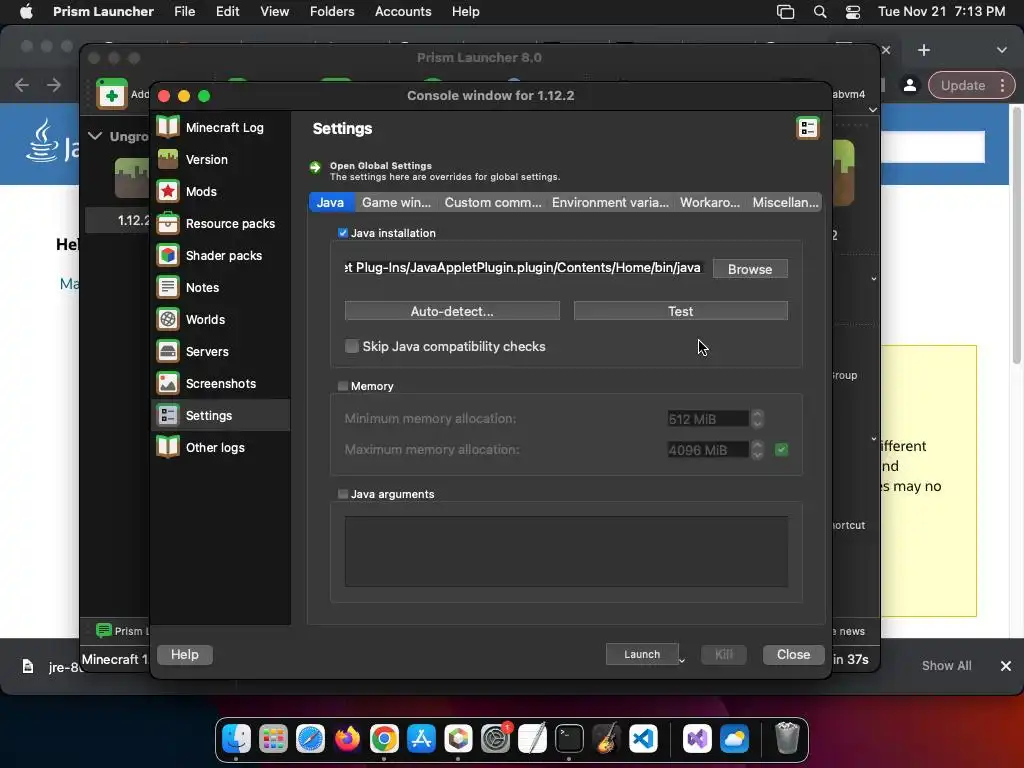Open Spotlight search in the menu bar
The width and height of the screenshot is (1024, 768).
click(x=820, y=12)
